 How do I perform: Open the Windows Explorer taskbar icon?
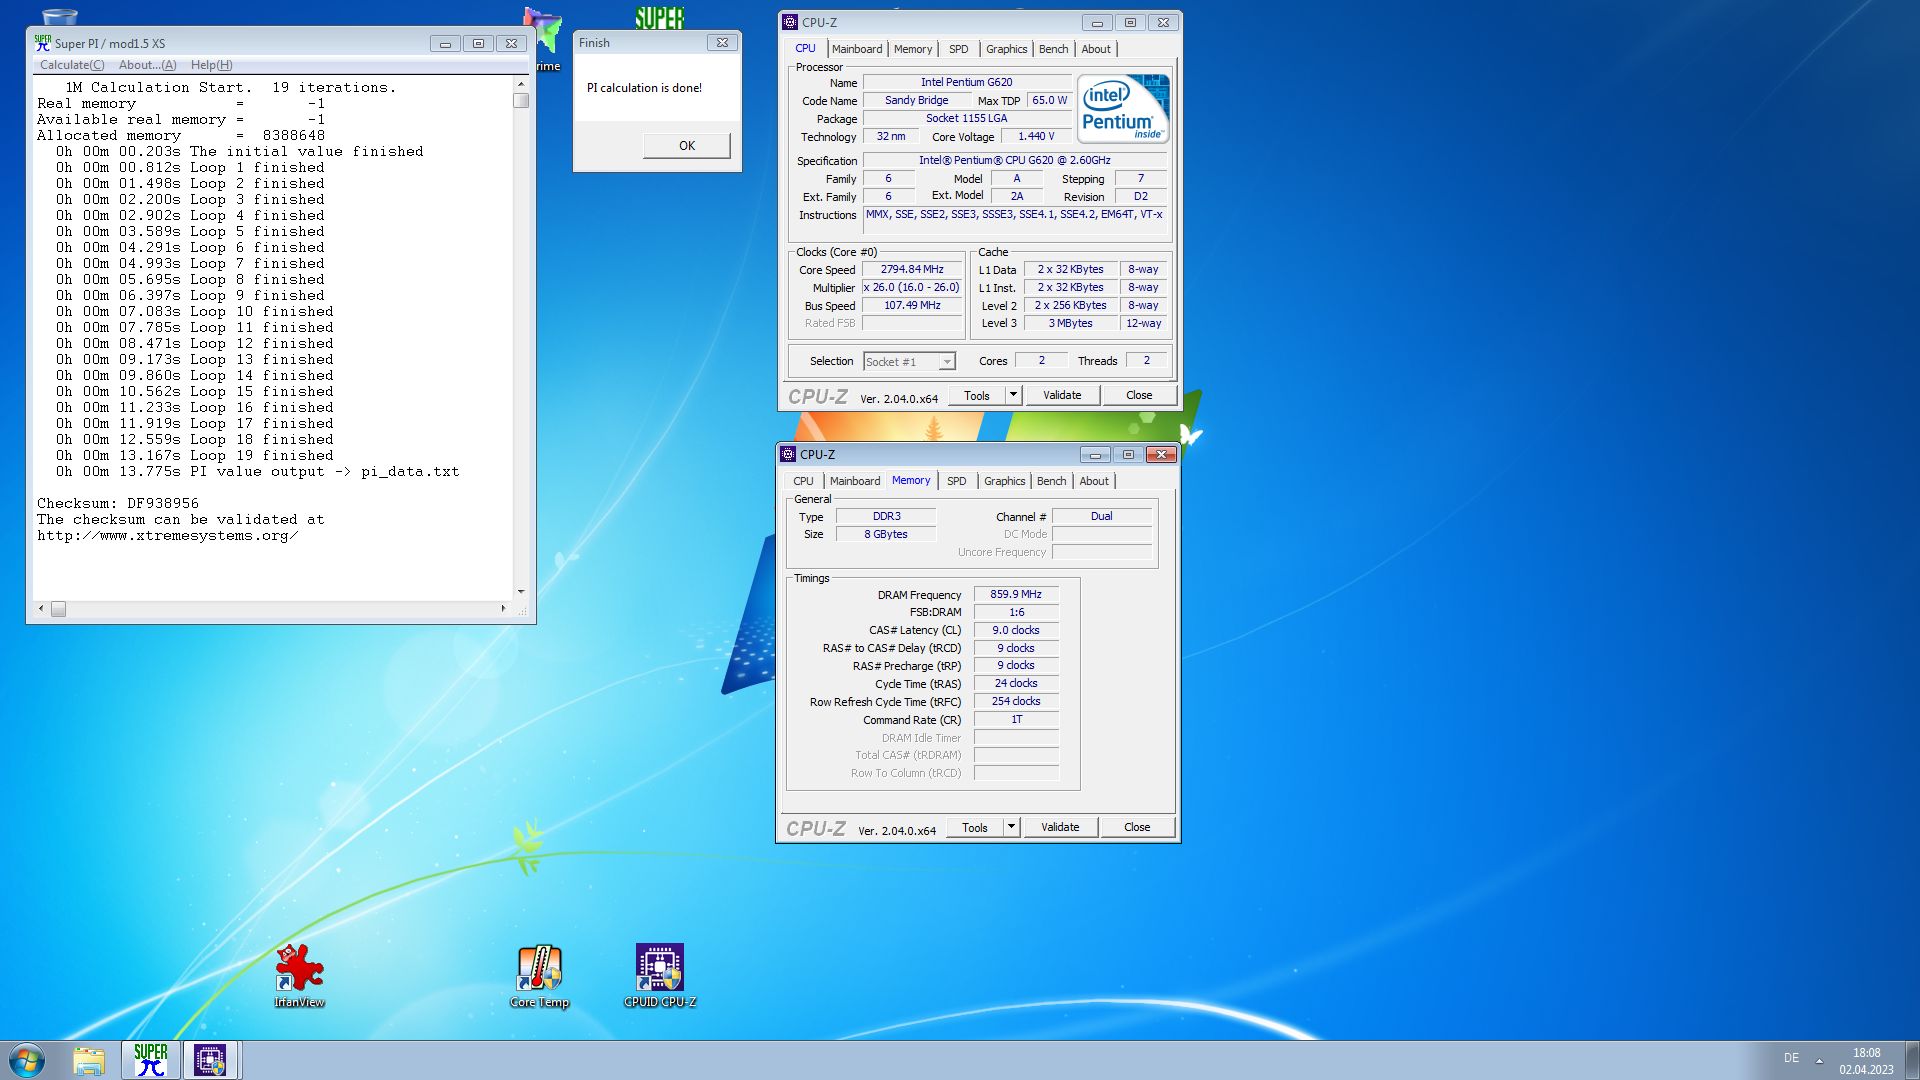(x=89, y=1060)
